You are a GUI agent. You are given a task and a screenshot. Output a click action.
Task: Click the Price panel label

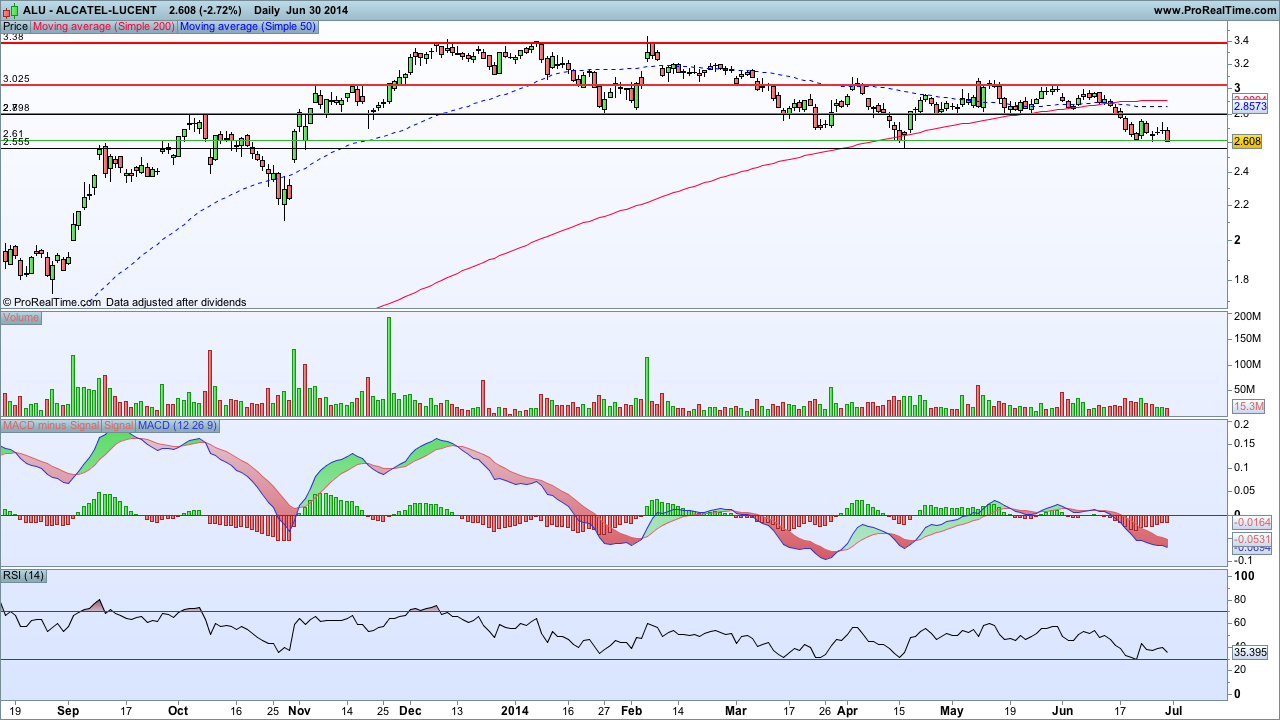[15, 27]
